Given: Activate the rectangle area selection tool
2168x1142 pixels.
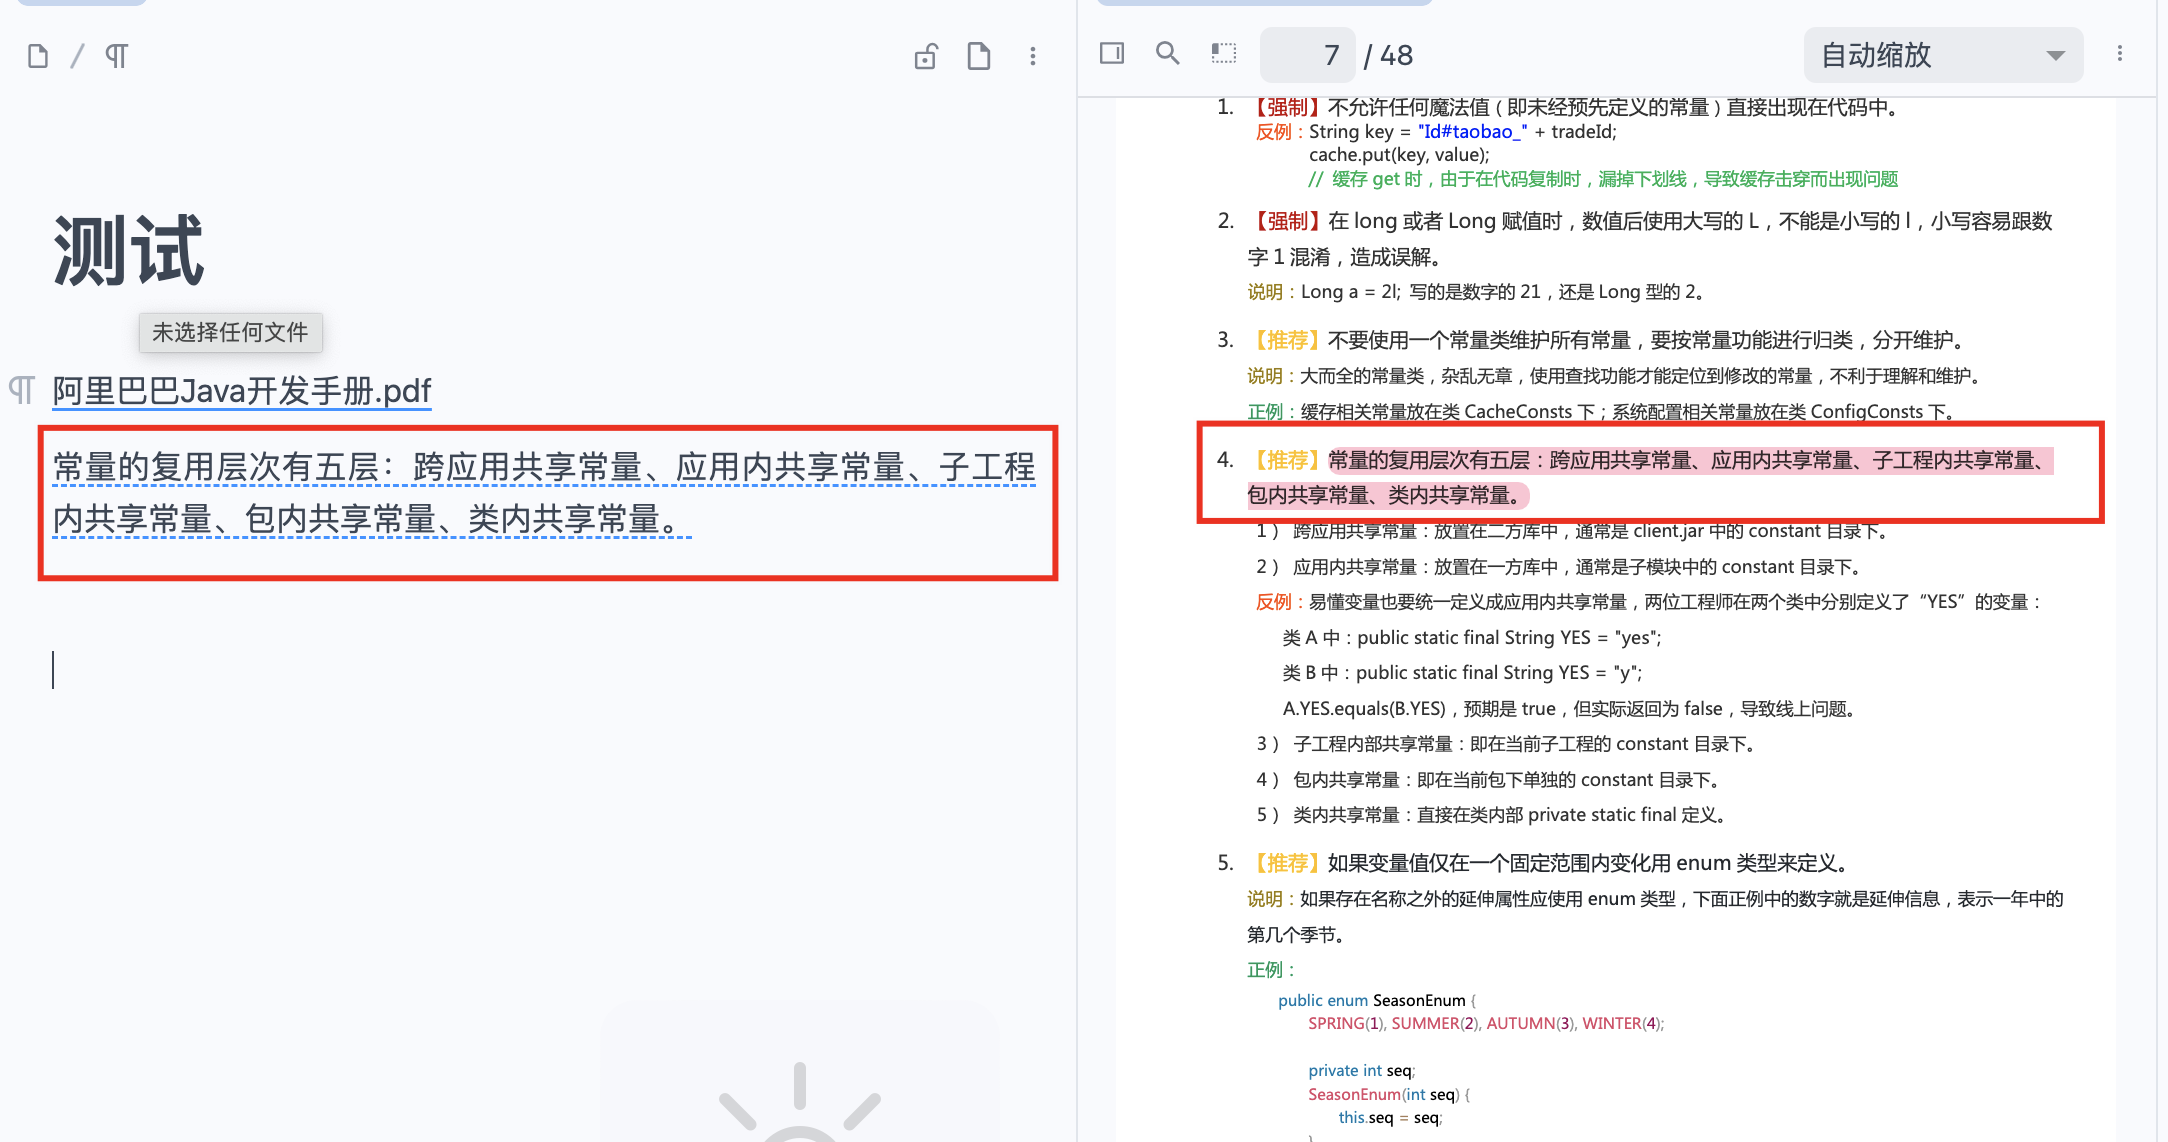Looking at the screenshot, I should point(1224,53).
